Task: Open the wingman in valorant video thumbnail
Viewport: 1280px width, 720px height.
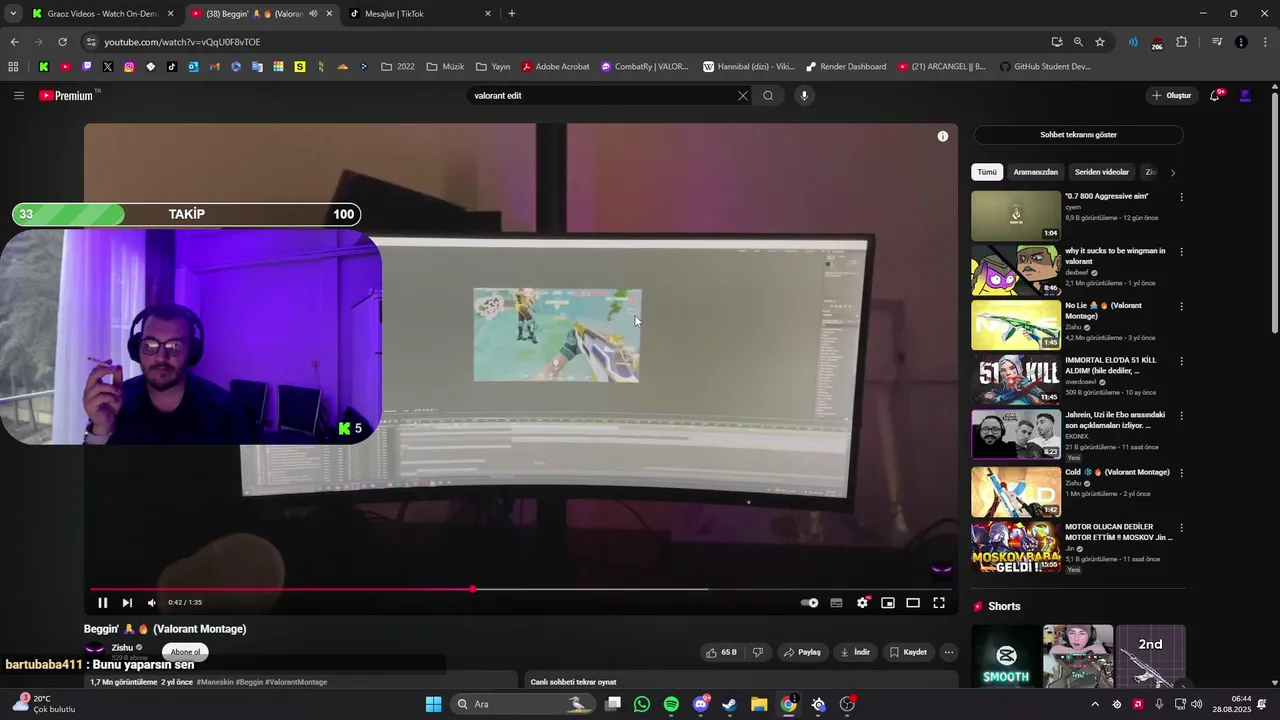Action: click(x=1016, y=270)
